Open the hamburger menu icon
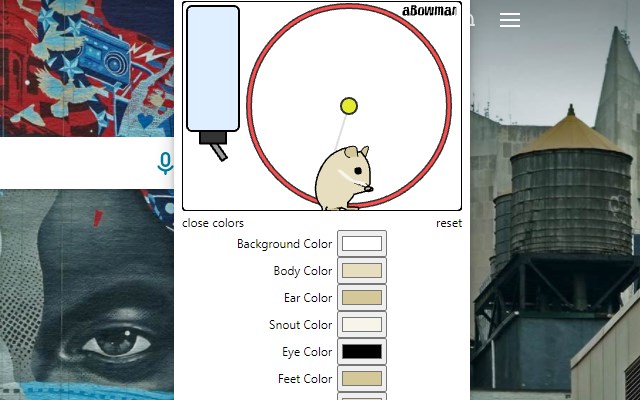This screenshot has height=400, width=640. (510, 20)
